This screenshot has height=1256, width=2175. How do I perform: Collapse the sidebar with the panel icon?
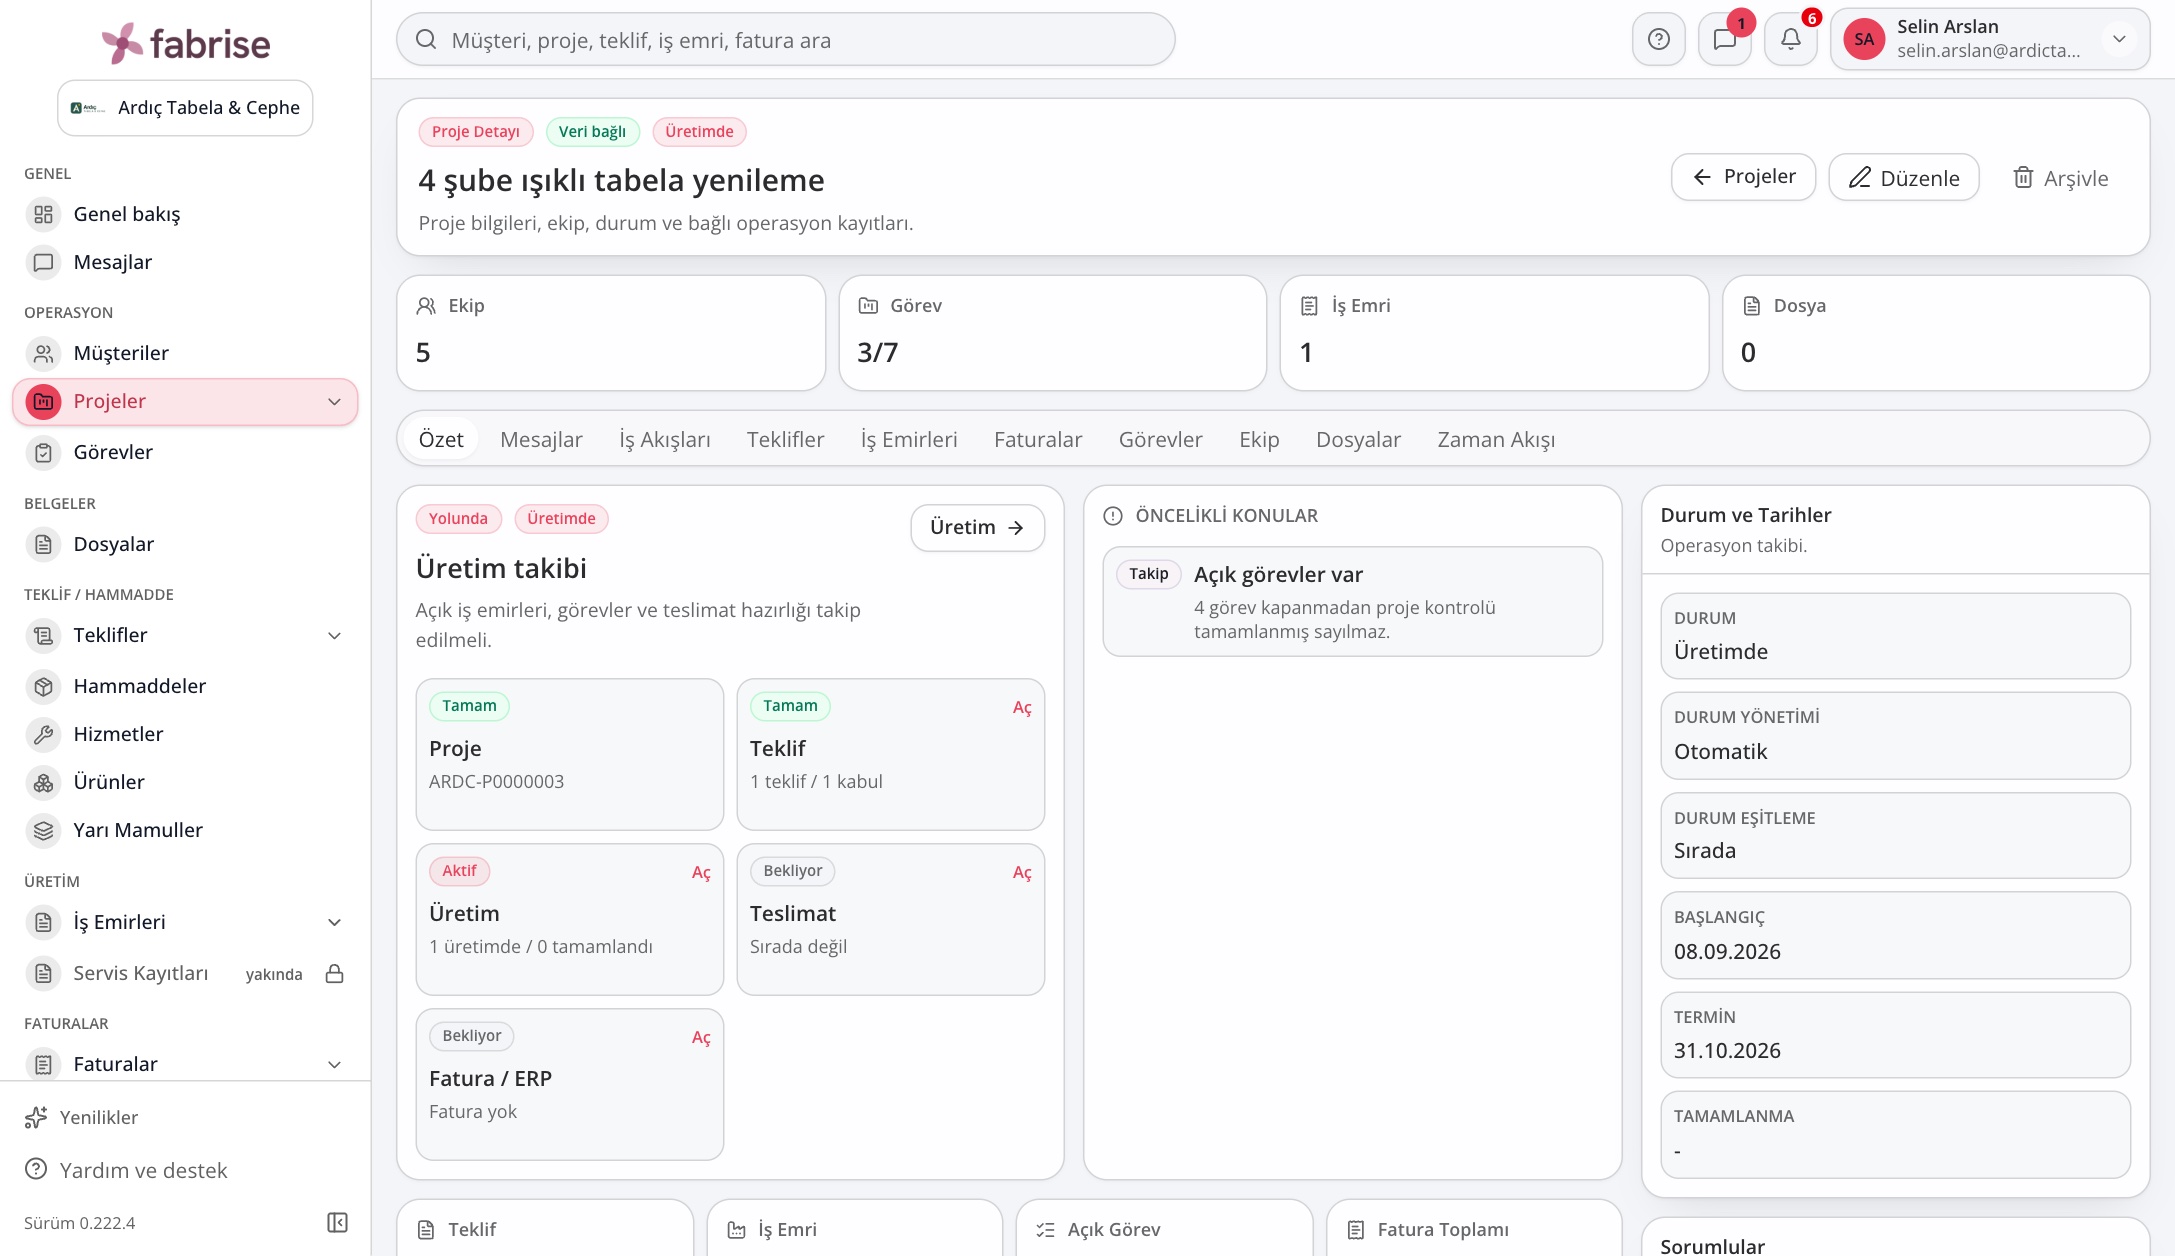(338, 1222)
